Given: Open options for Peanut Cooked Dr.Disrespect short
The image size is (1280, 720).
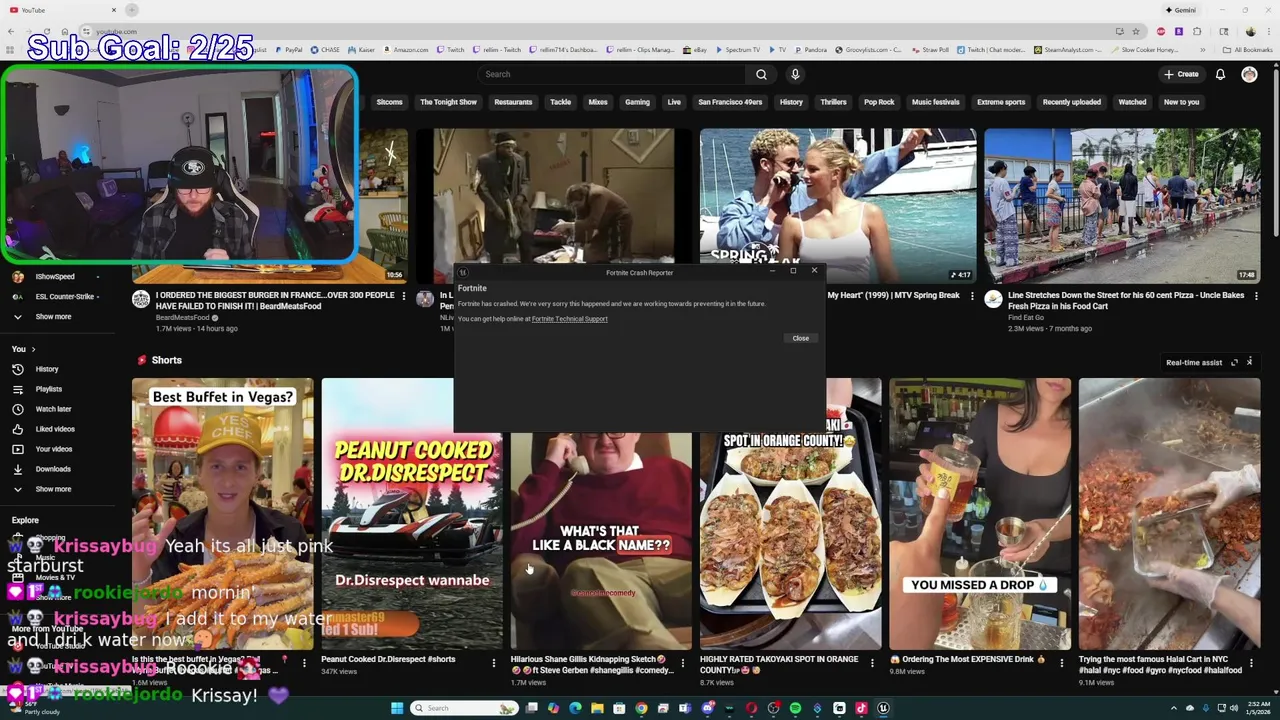Looking at the screenshot, I should [493, 662].
